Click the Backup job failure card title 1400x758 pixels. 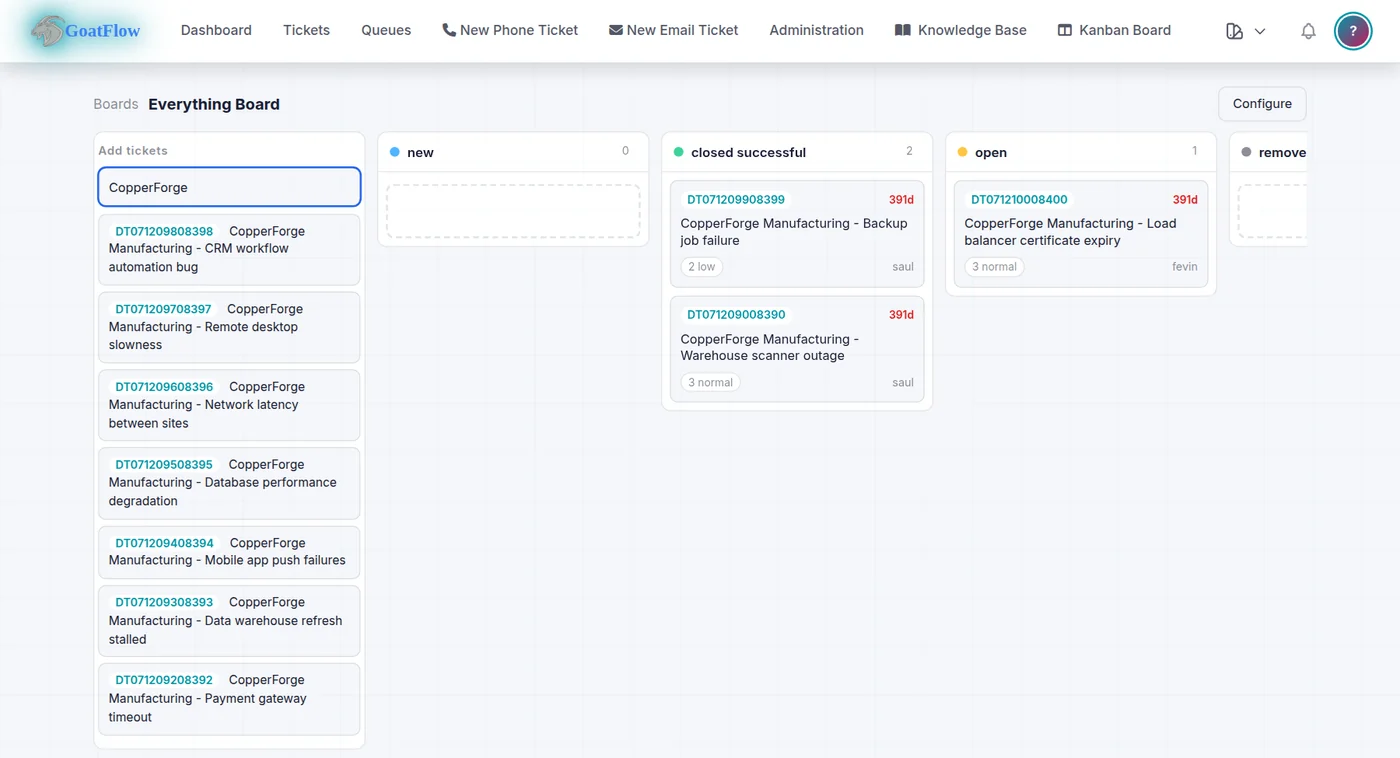794,232
